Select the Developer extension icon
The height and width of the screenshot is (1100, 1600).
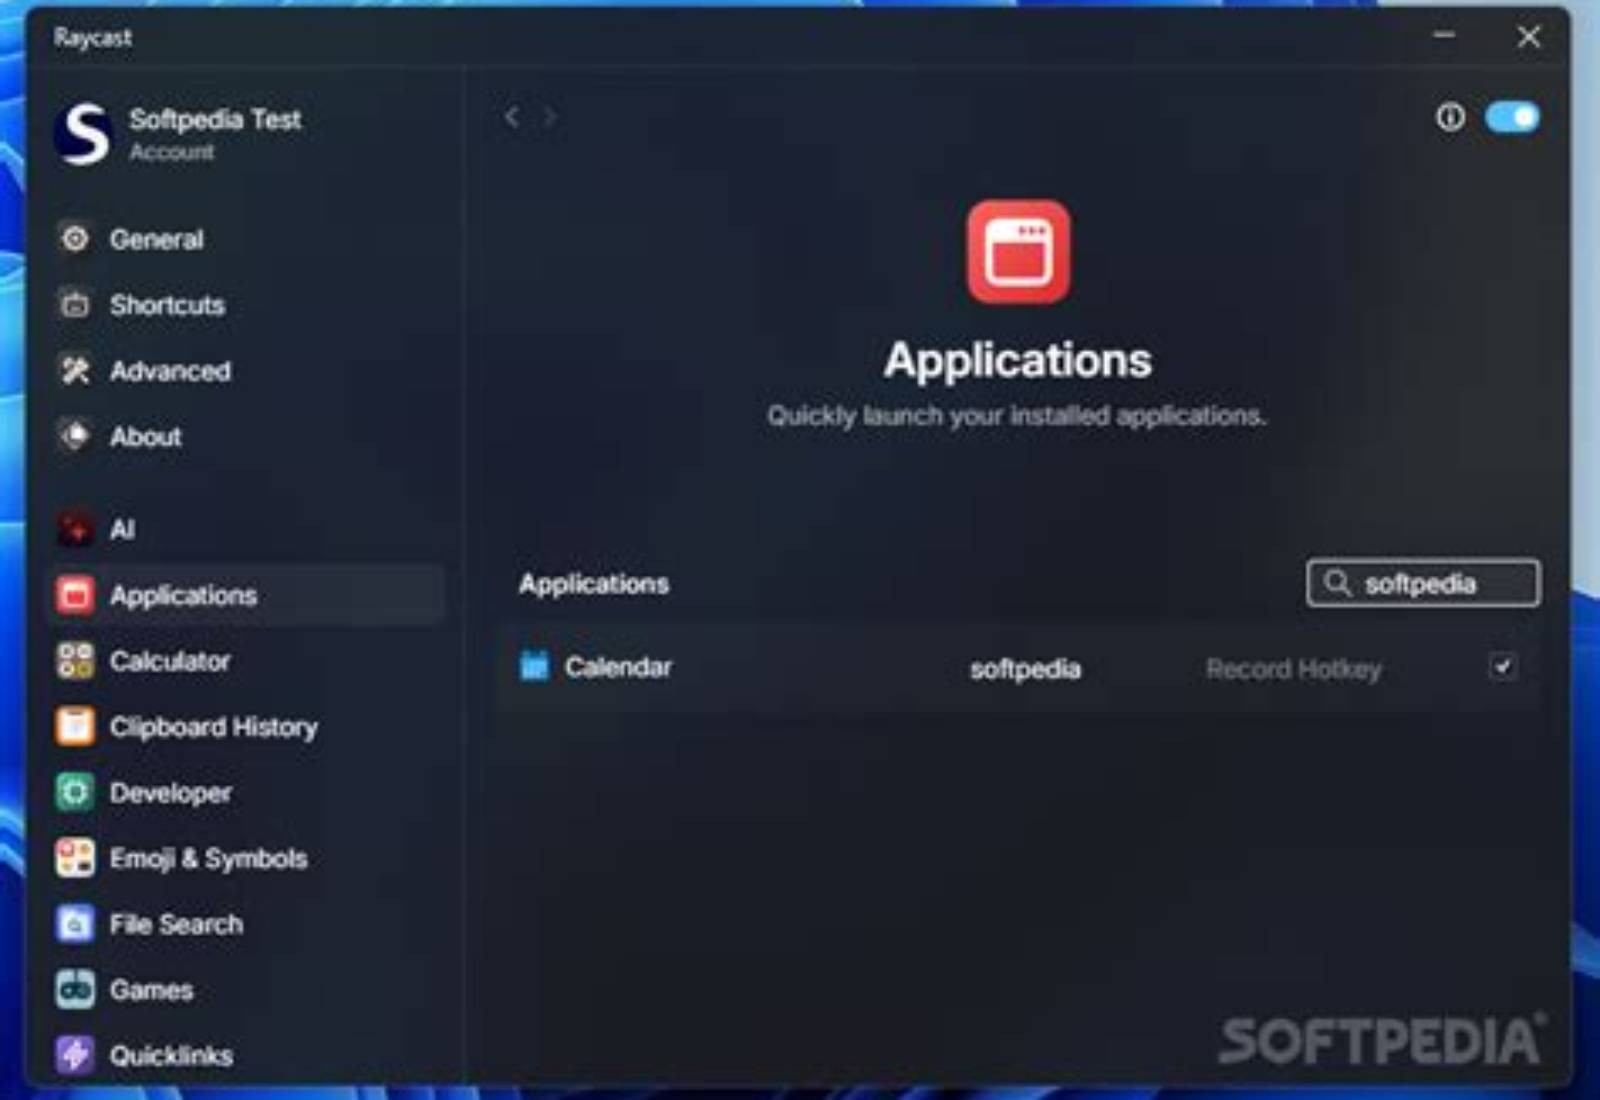pos(75,792)
